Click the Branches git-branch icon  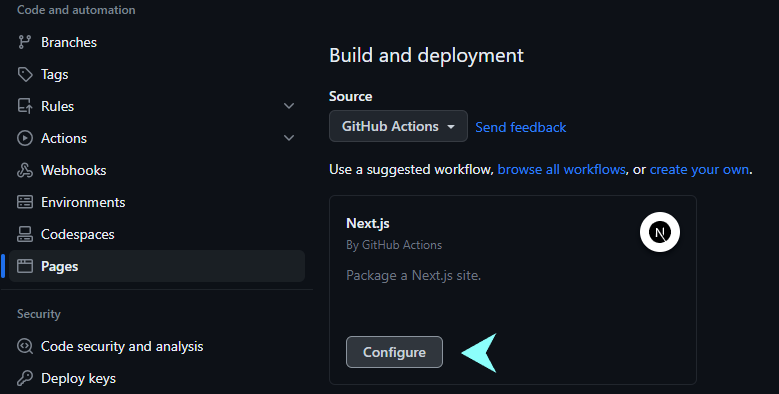(24, 42)
